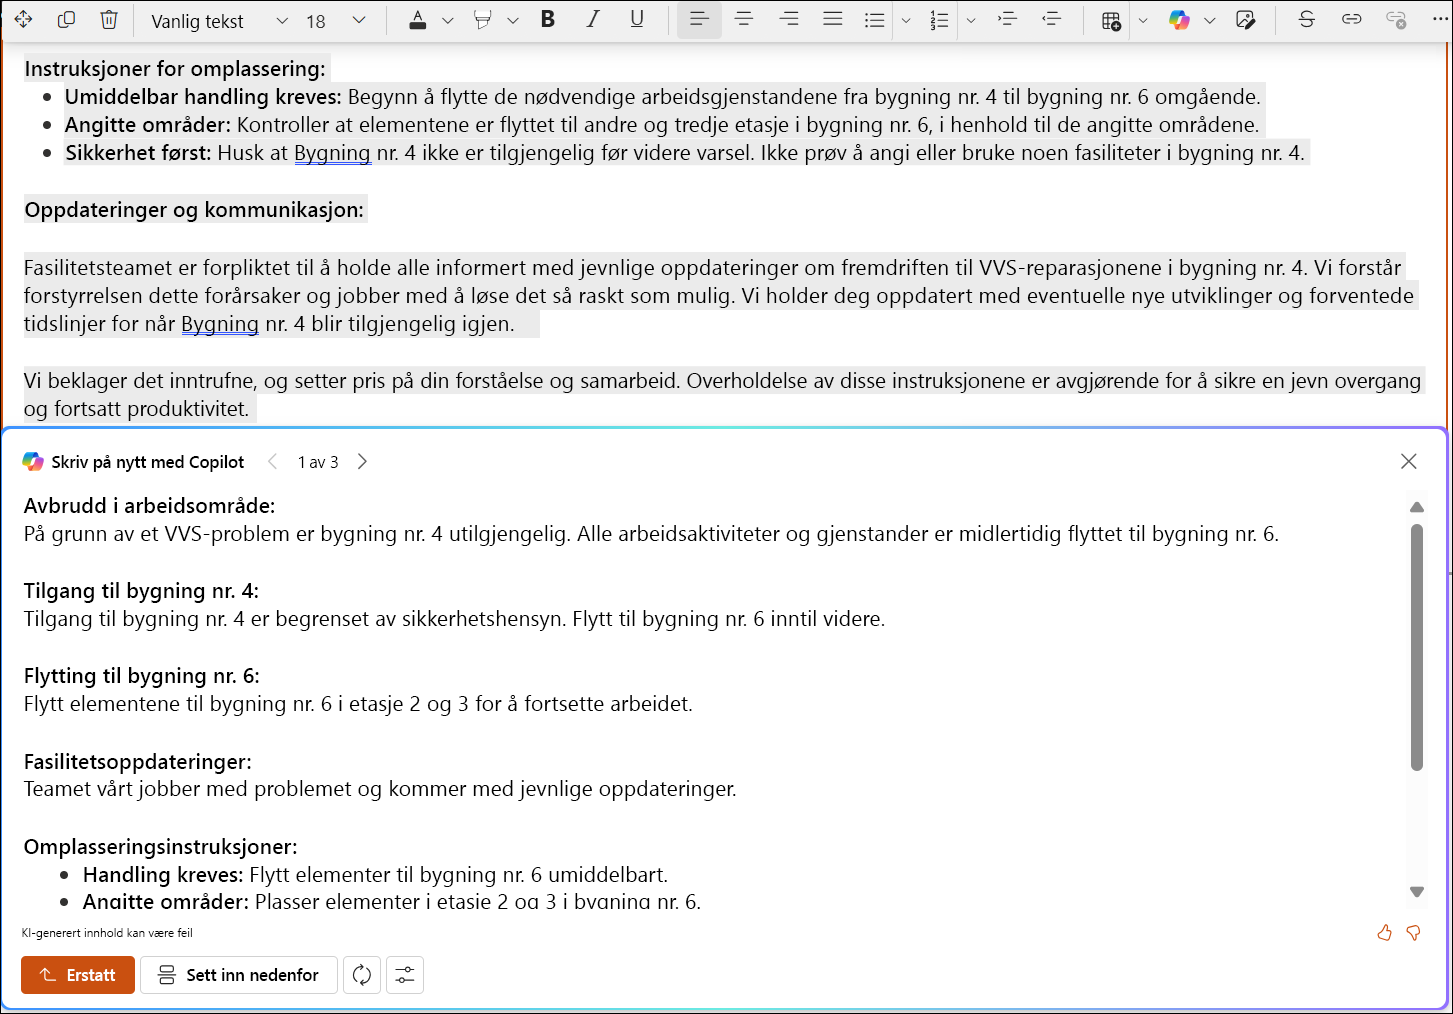Image resolution: width=1453 pixels, height=1014 pixels.
Task: Click the Copilot logo in rewrite panel
Action: pyautogui.click(x=33, y=461)
